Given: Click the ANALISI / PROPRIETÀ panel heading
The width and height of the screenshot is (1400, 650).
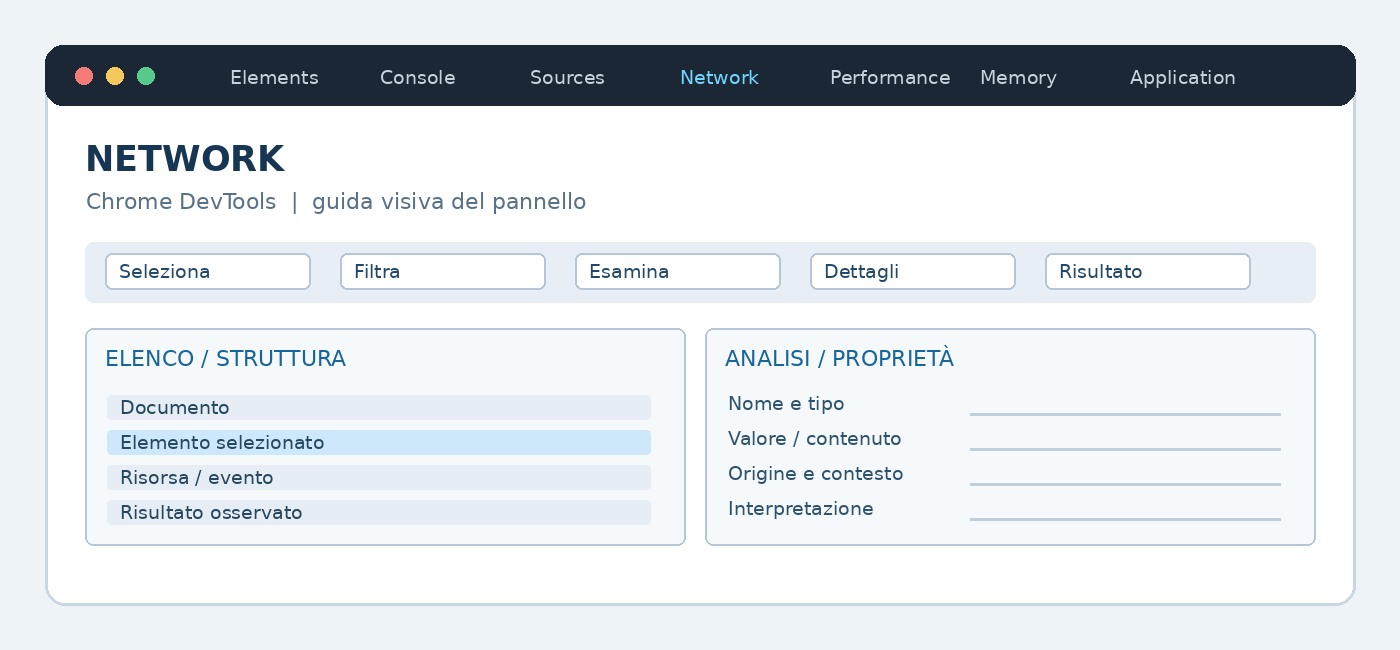Looking at the screenshot, I should [x=839, y=358].
